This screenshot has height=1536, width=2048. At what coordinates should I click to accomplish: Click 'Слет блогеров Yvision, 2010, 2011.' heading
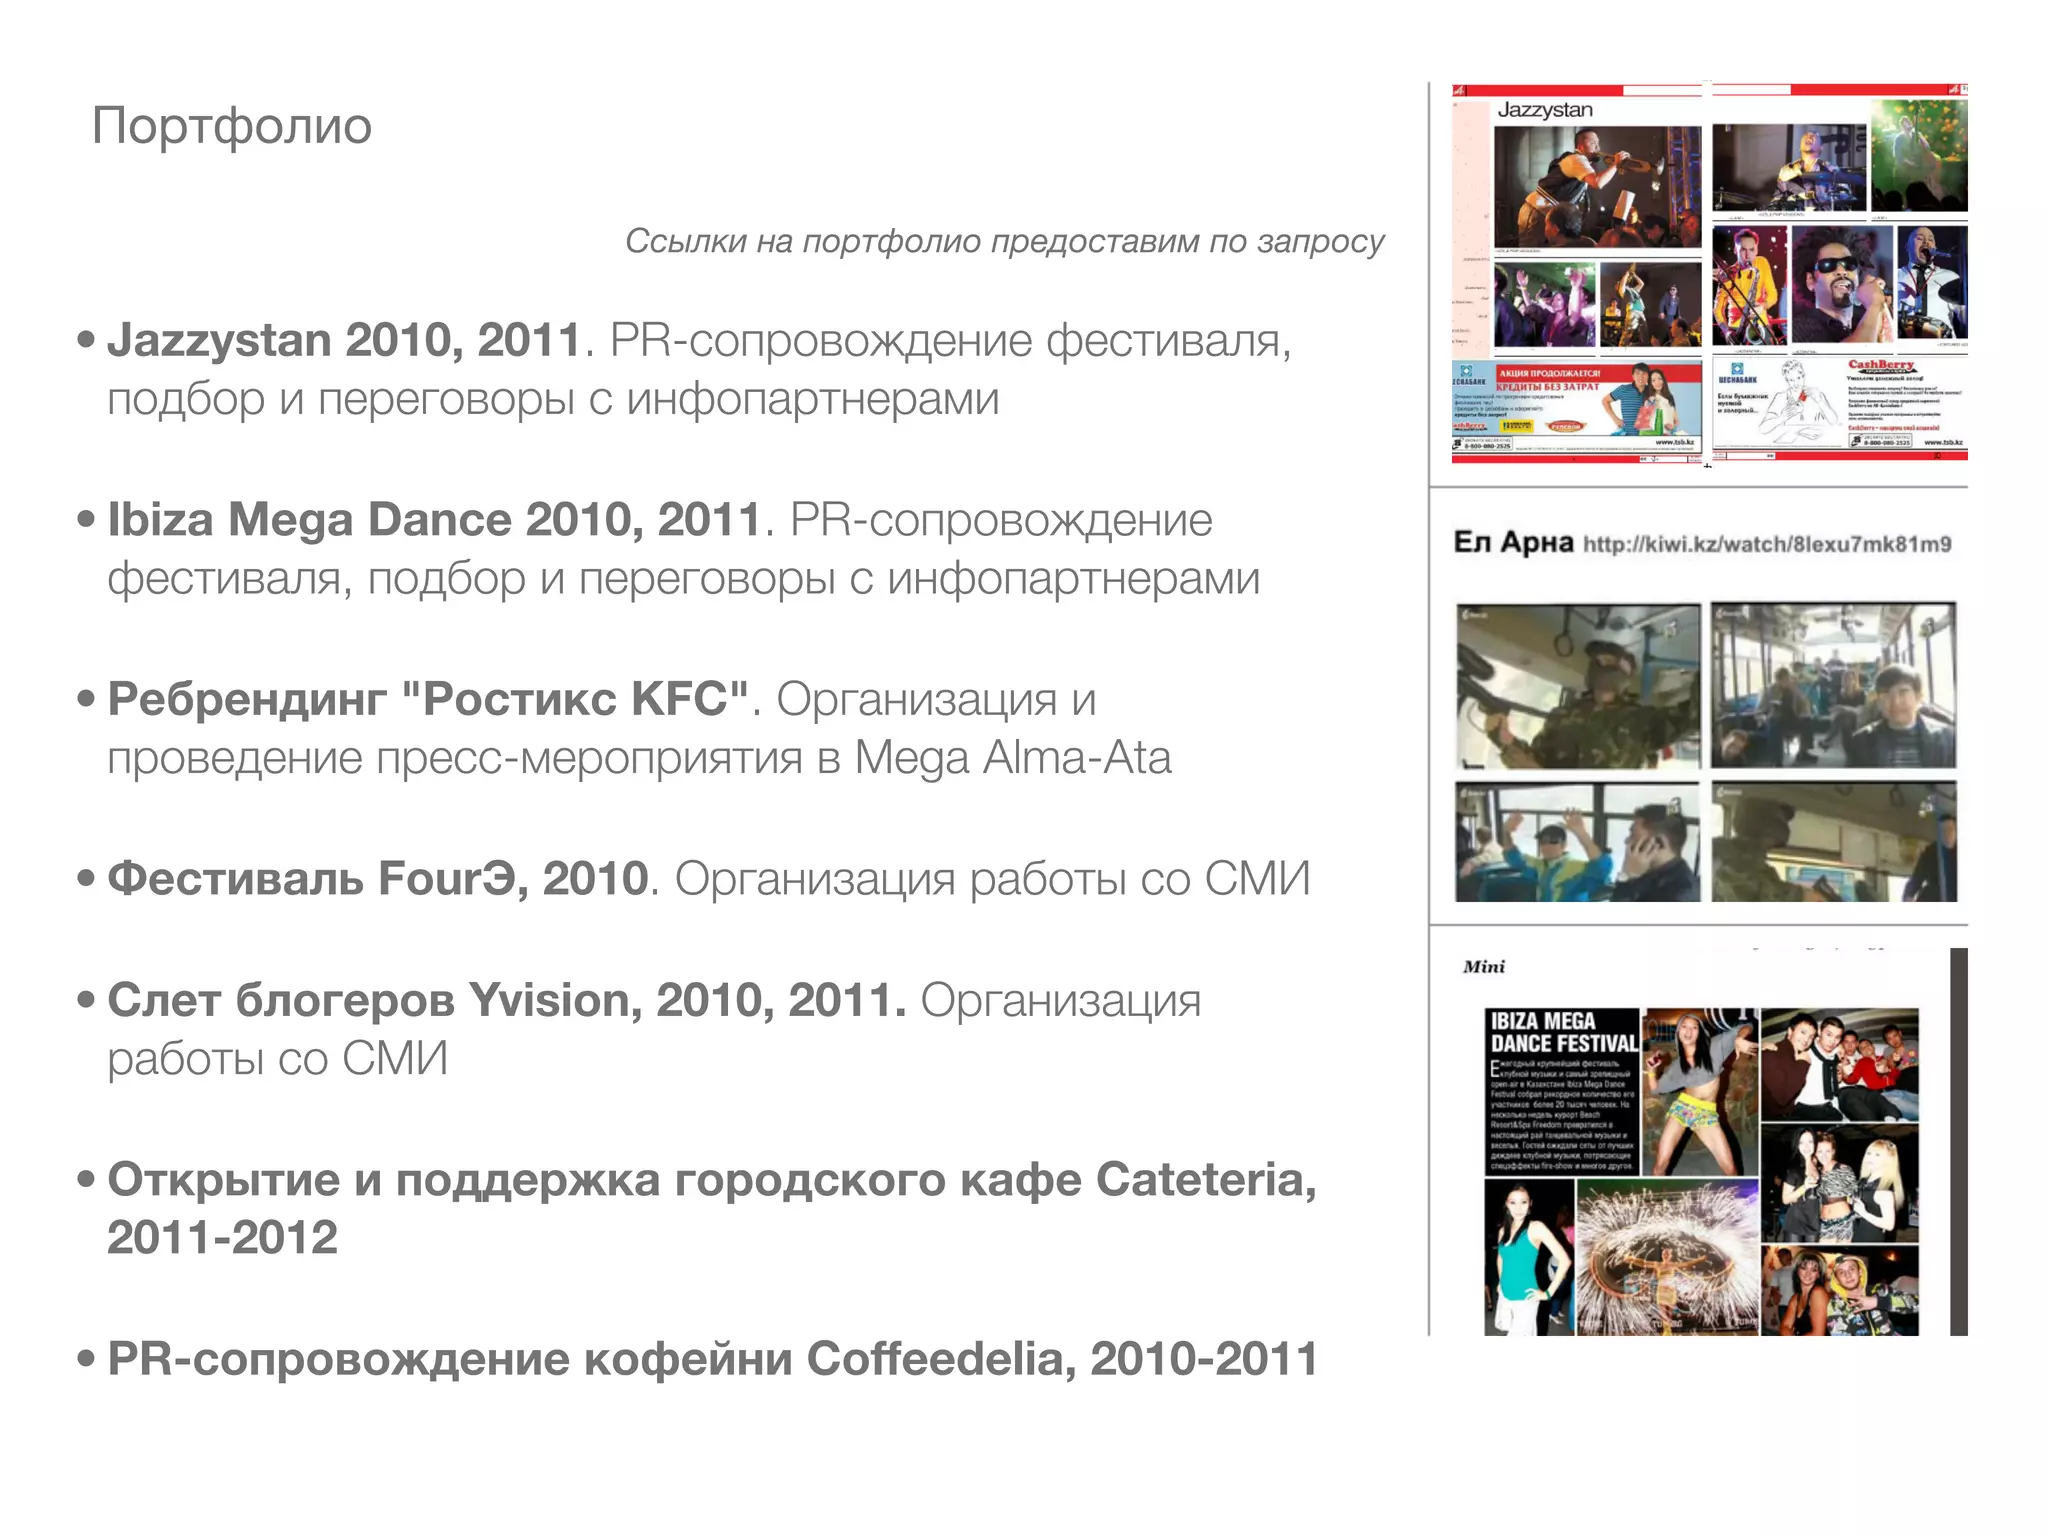tap(506, 1000)
